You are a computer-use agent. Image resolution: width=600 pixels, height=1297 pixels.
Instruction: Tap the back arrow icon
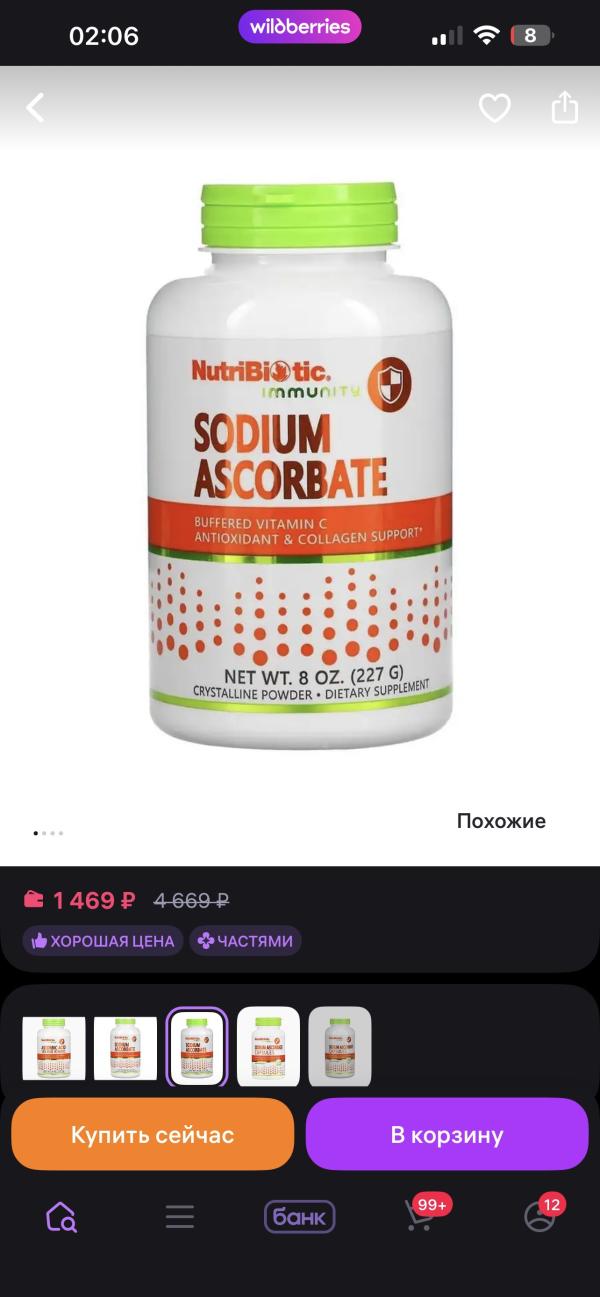pos(35,108)
